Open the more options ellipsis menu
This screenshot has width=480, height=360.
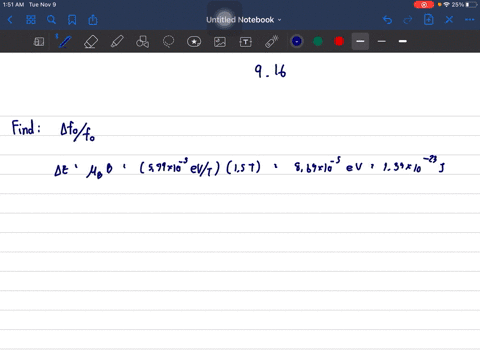469,20
